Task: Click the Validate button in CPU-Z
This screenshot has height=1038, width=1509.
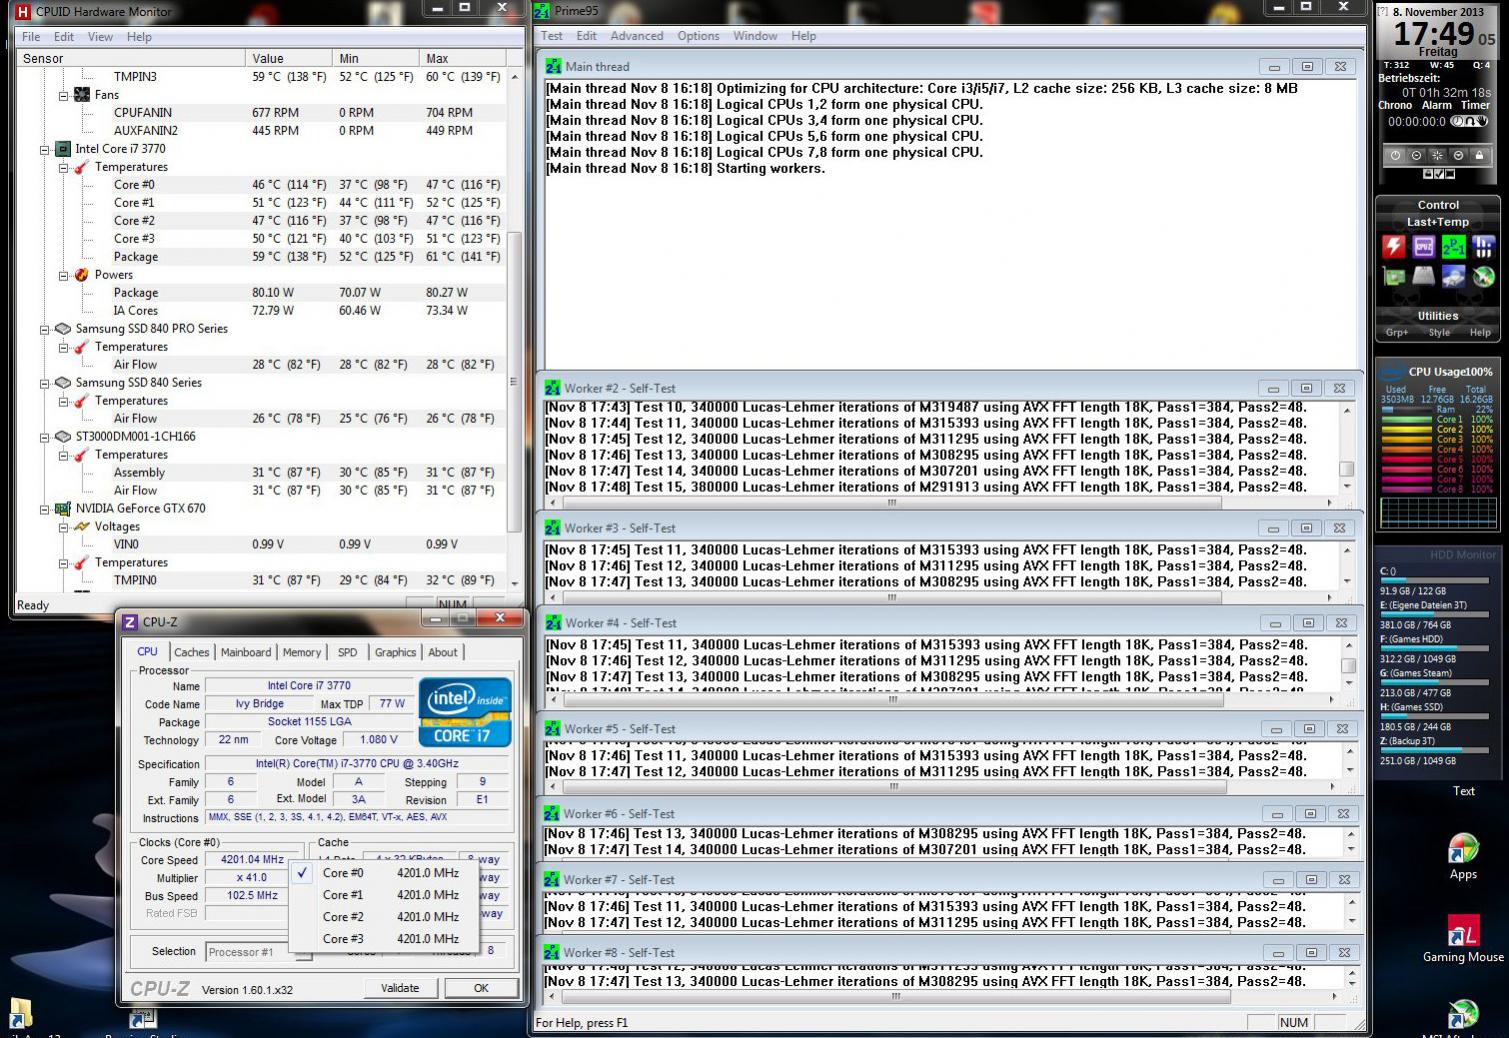Action: 400,988
